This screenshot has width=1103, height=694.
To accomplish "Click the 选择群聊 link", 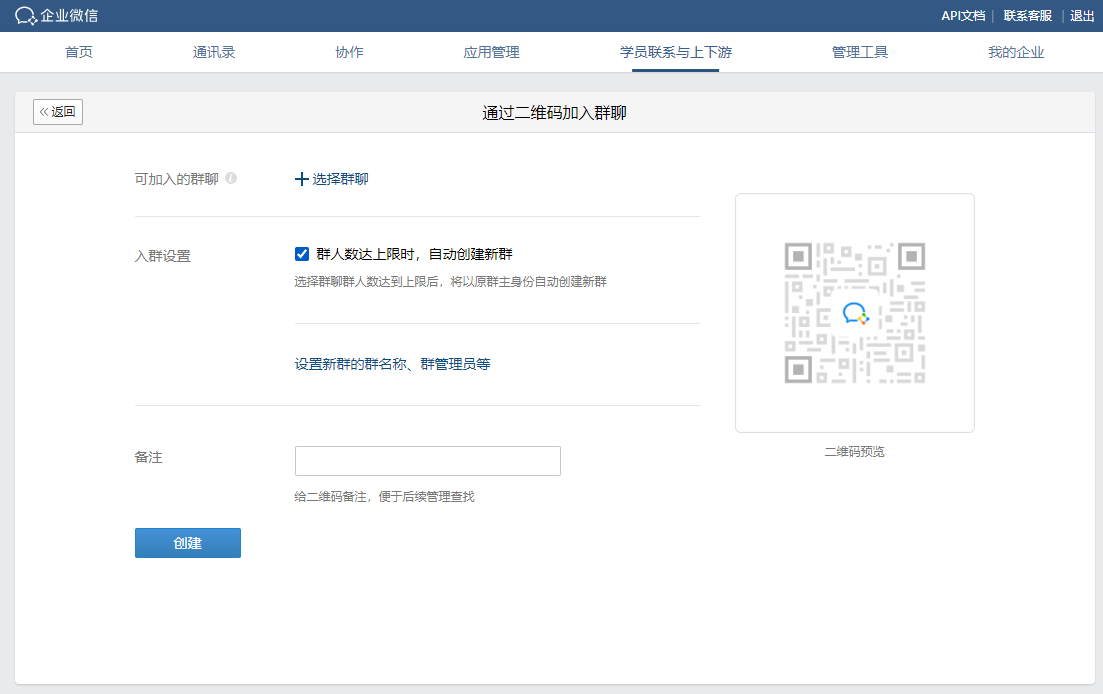I will pos(340,179).
